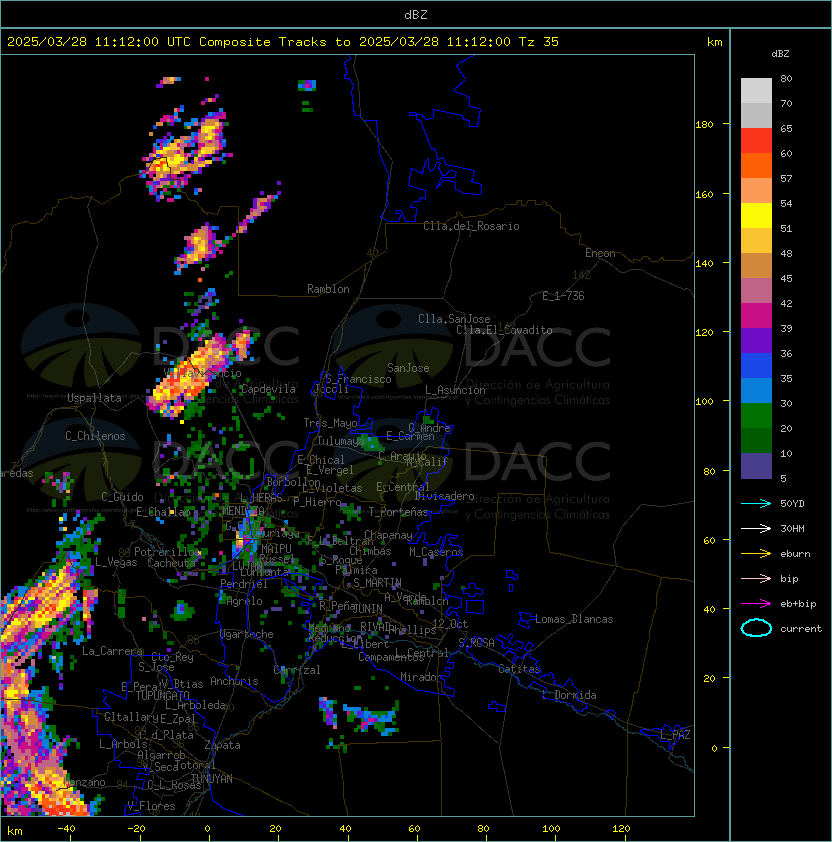This screenshot has height=842, width=832.
Task: Click the cyan 'current' ellipse legend icon
Action: click(756, 628)
